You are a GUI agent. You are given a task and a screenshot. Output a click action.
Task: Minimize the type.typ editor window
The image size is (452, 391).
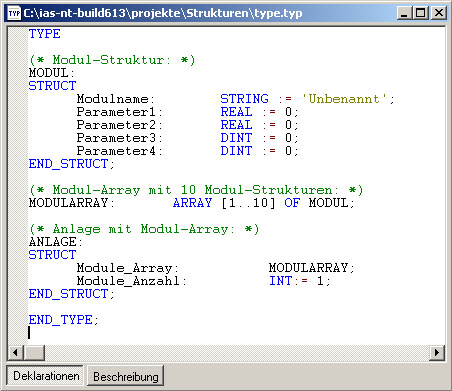(404, 14)
